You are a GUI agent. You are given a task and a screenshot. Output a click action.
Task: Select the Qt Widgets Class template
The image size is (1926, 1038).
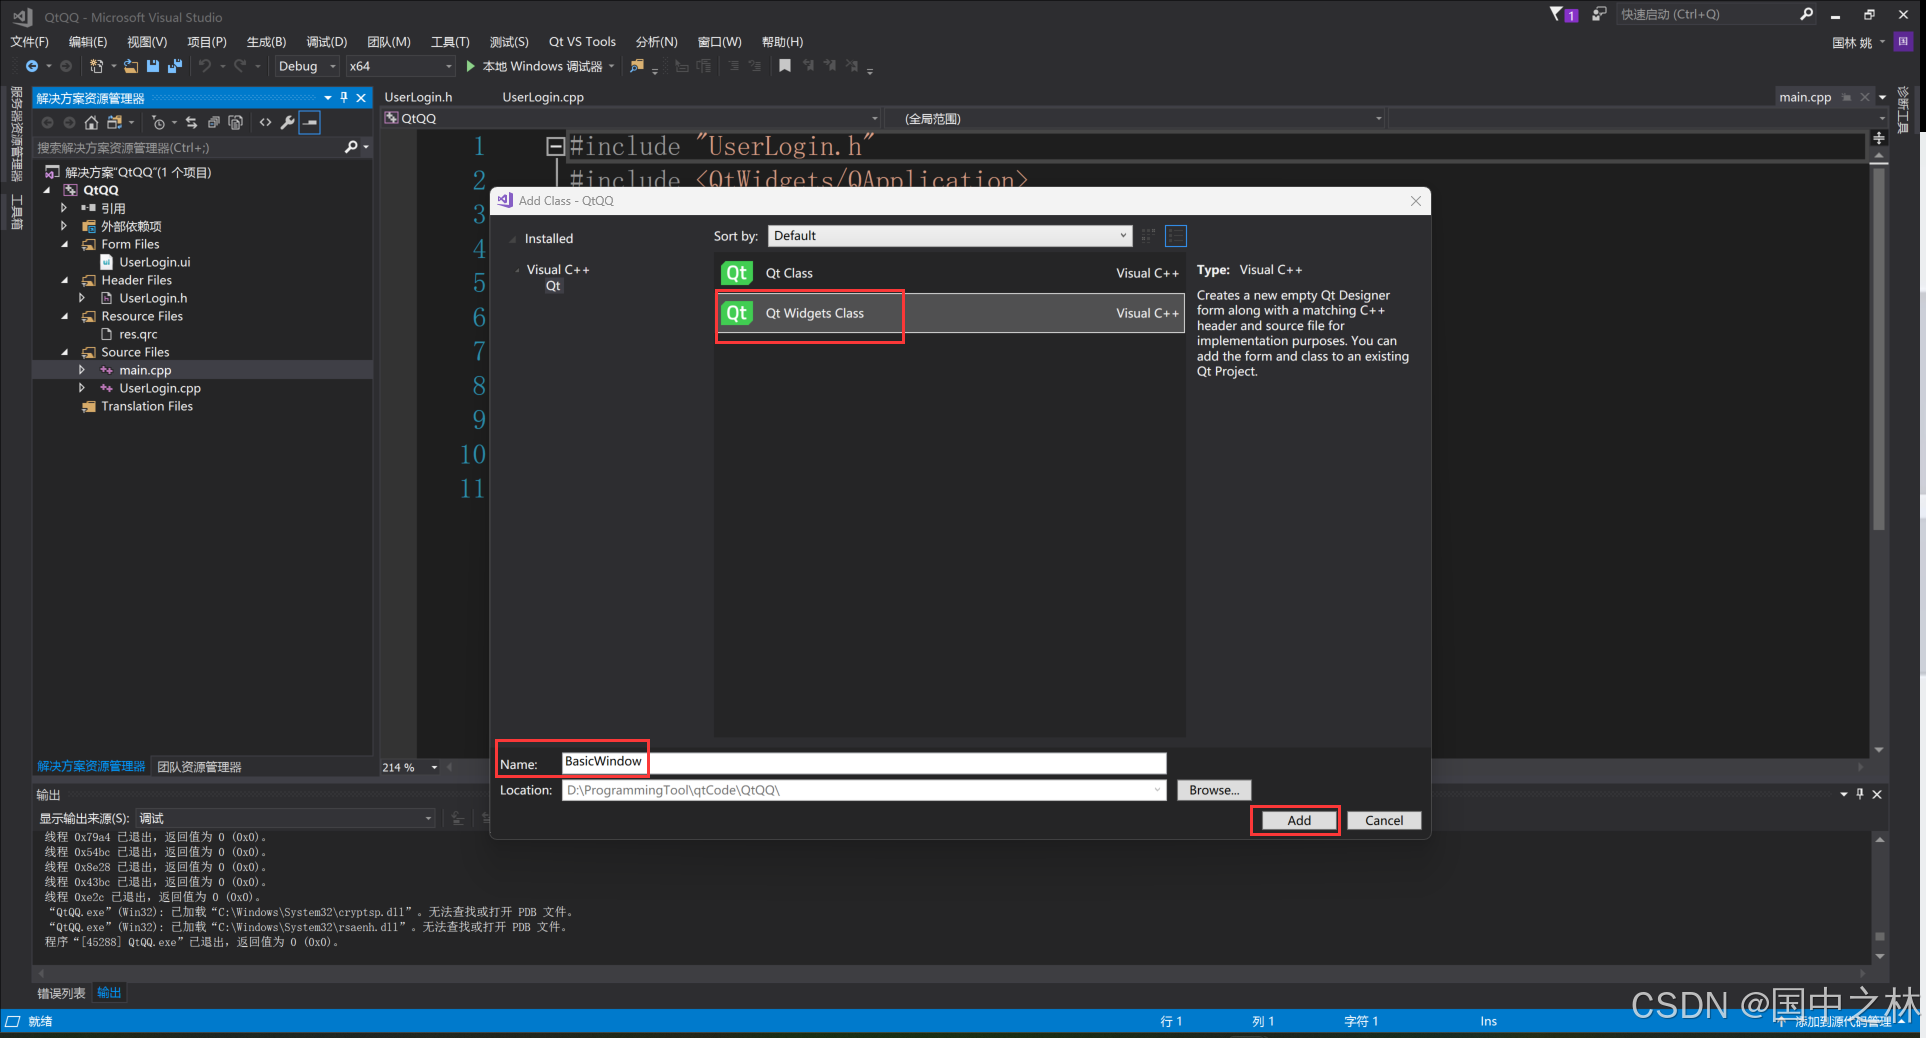(x=950, y=313)
